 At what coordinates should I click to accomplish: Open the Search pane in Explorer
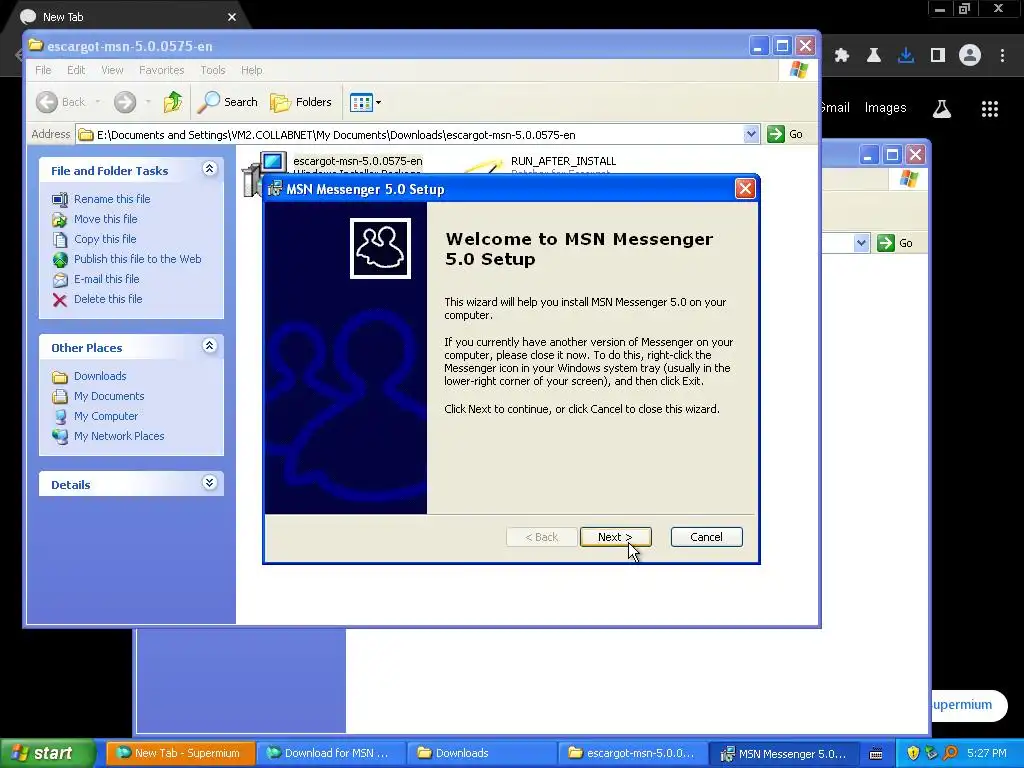228,102
